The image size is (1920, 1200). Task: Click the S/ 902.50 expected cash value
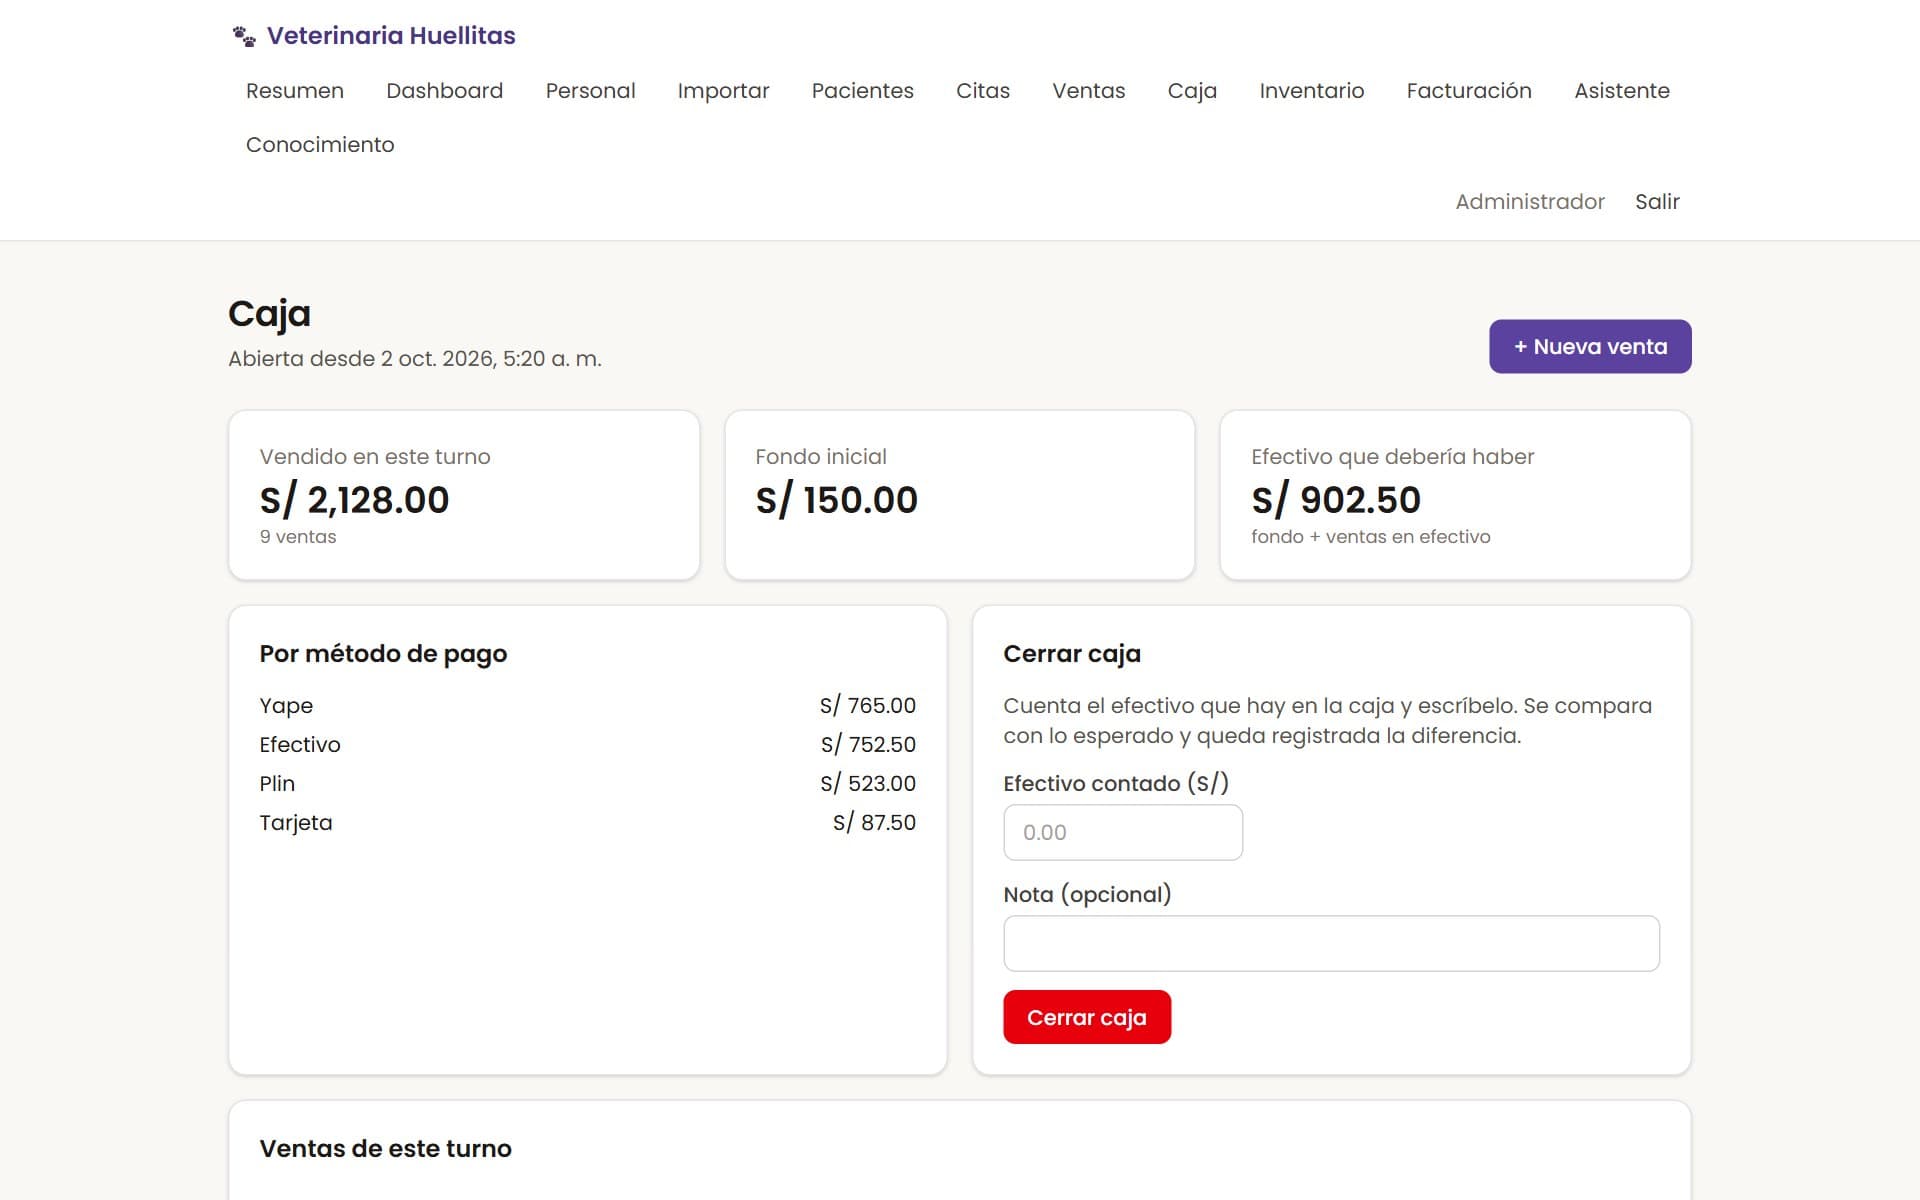(1336, 500)
